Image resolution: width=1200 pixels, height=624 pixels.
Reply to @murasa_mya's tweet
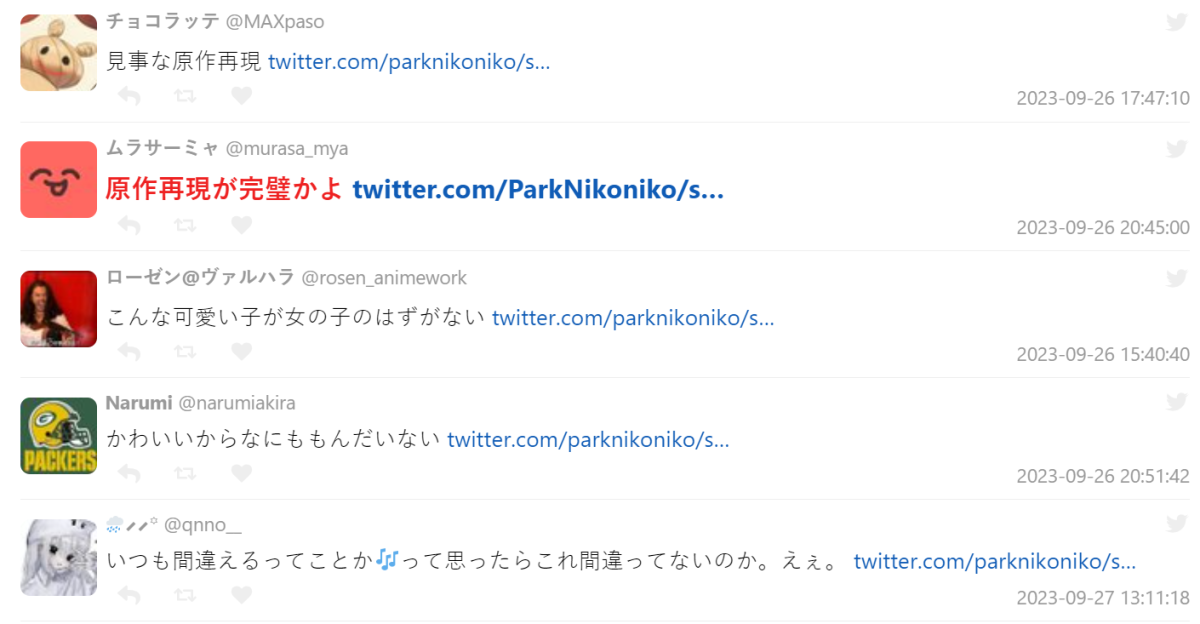pyautogui.click(x=129, y=225)
